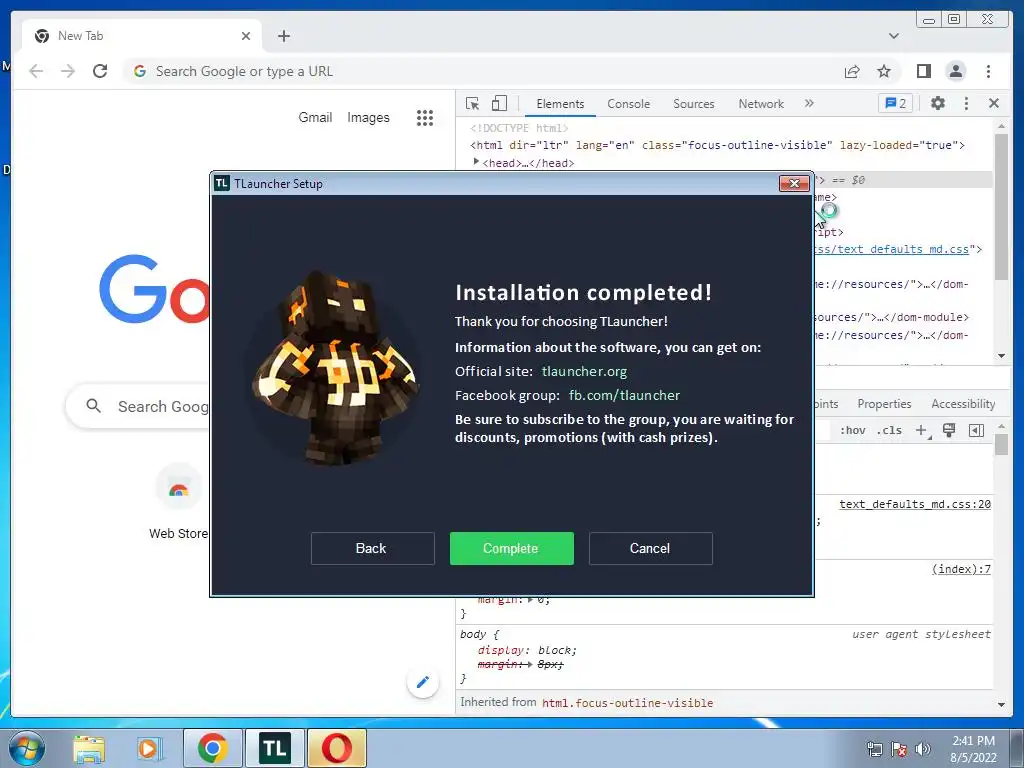Open the text_defaults_md.css link in DOM tree
1024x768 pixels.
coord(892,249)
